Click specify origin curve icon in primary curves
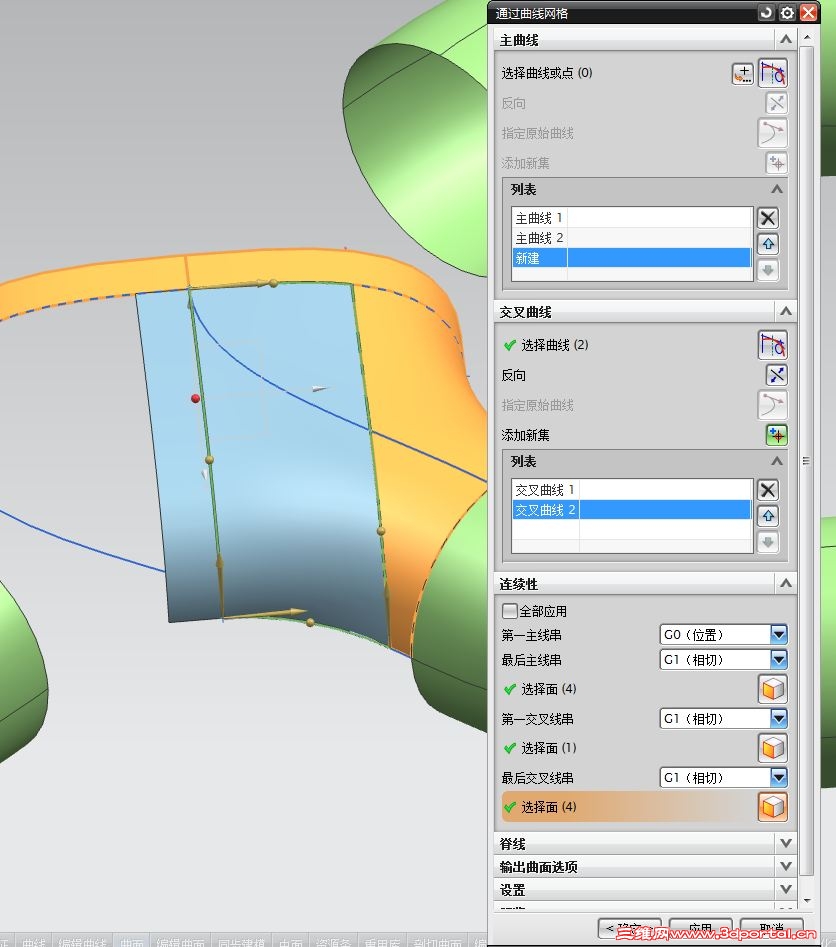The width and height of the screenshot is (836, 947). click(x=773, y=133)
